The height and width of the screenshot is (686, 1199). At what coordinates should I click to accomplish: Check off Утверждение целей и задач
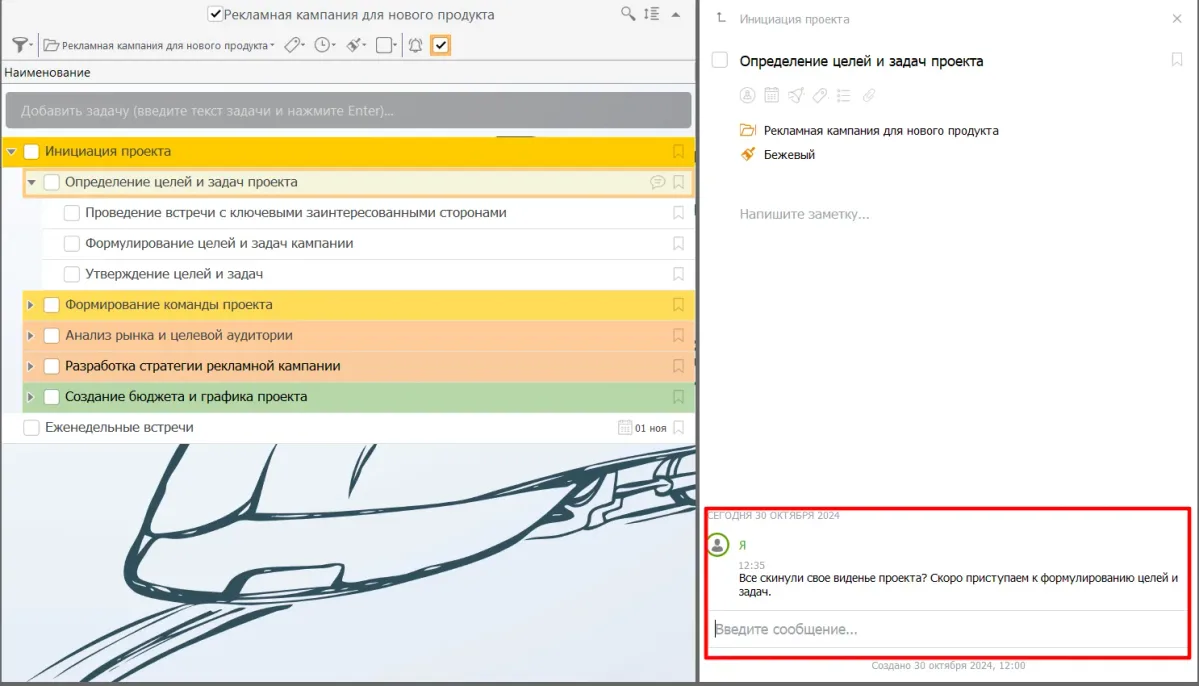72,274
